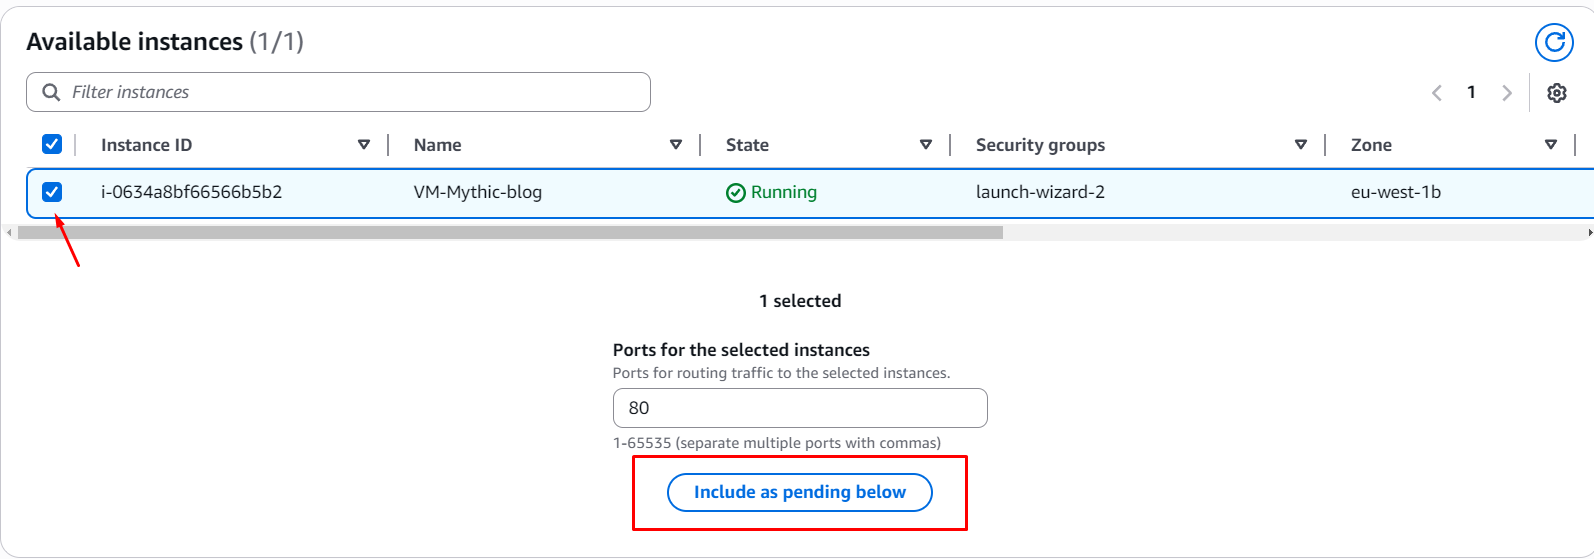Sort by Zone column arrow

point(1551,145)
